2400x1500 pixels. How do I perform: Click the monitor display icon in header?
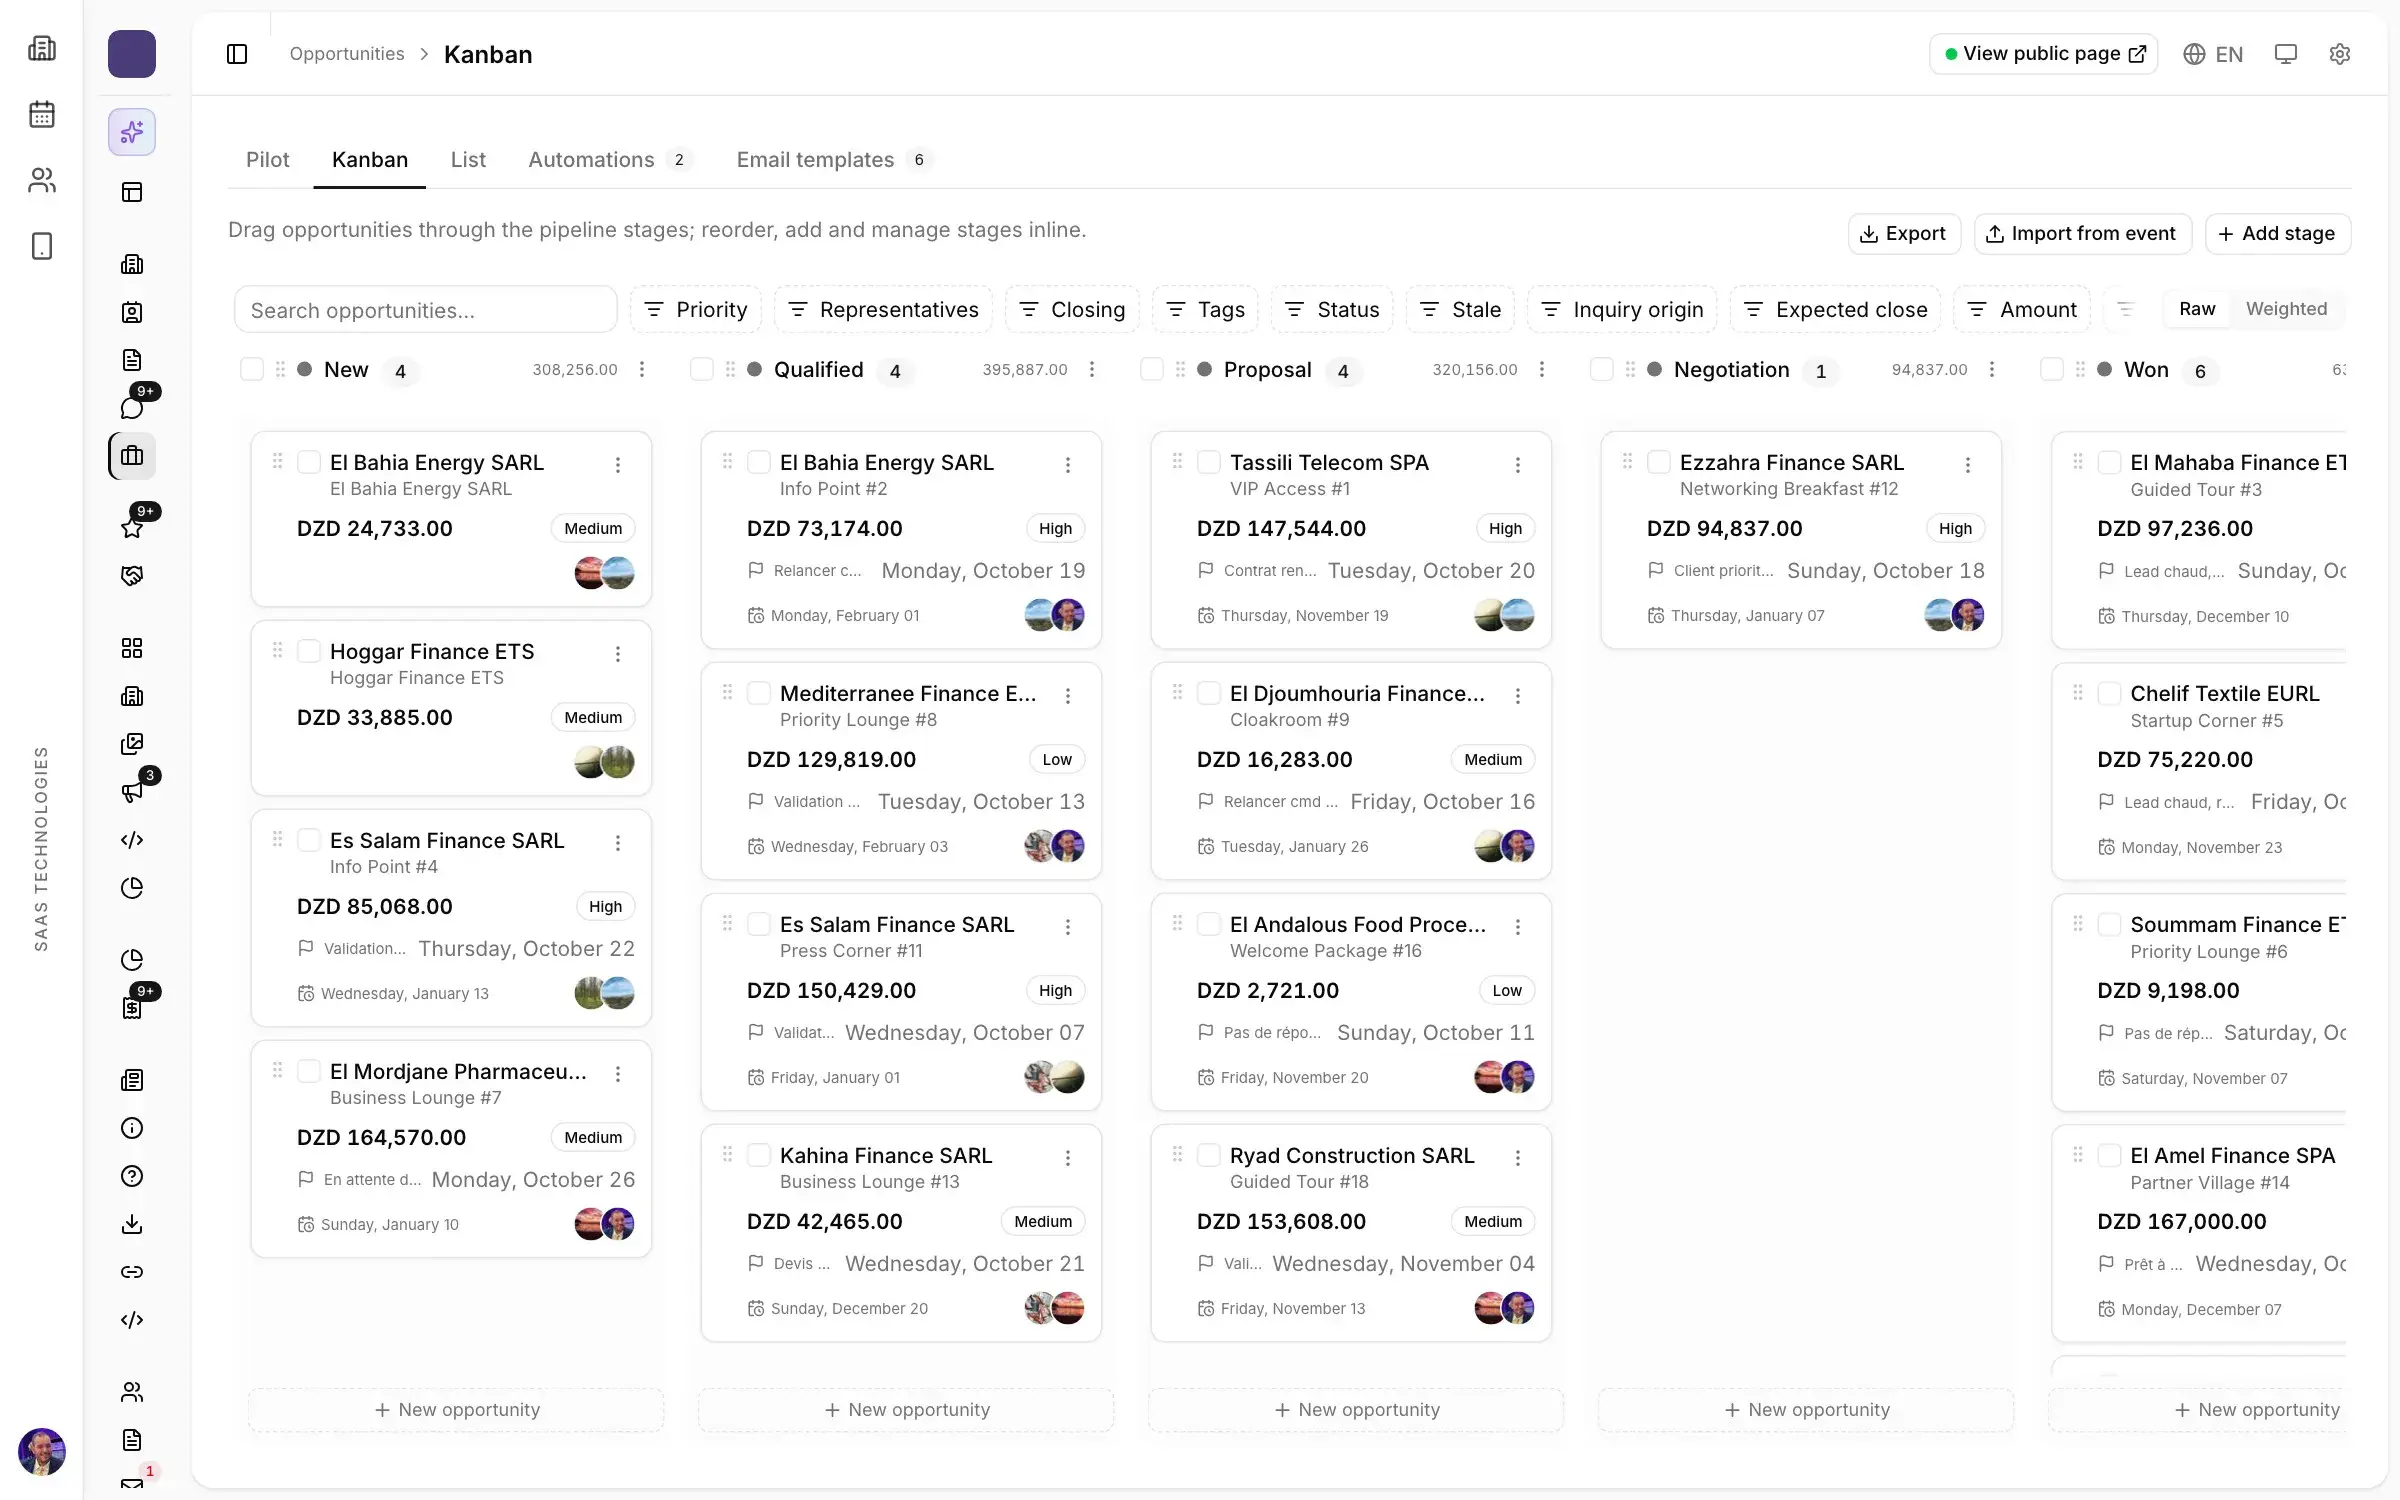pos(2286,54)
